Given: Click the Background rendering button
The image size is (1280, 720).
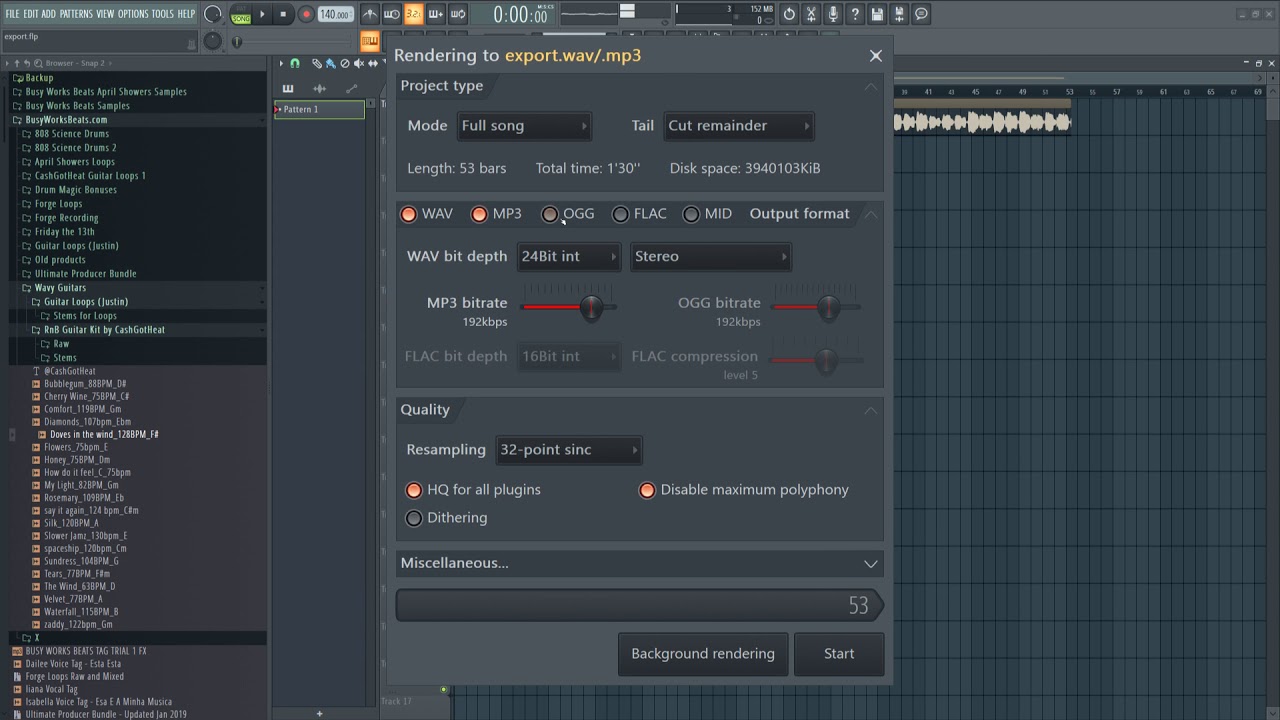Looking at the screenshot, I should [703, 654].
